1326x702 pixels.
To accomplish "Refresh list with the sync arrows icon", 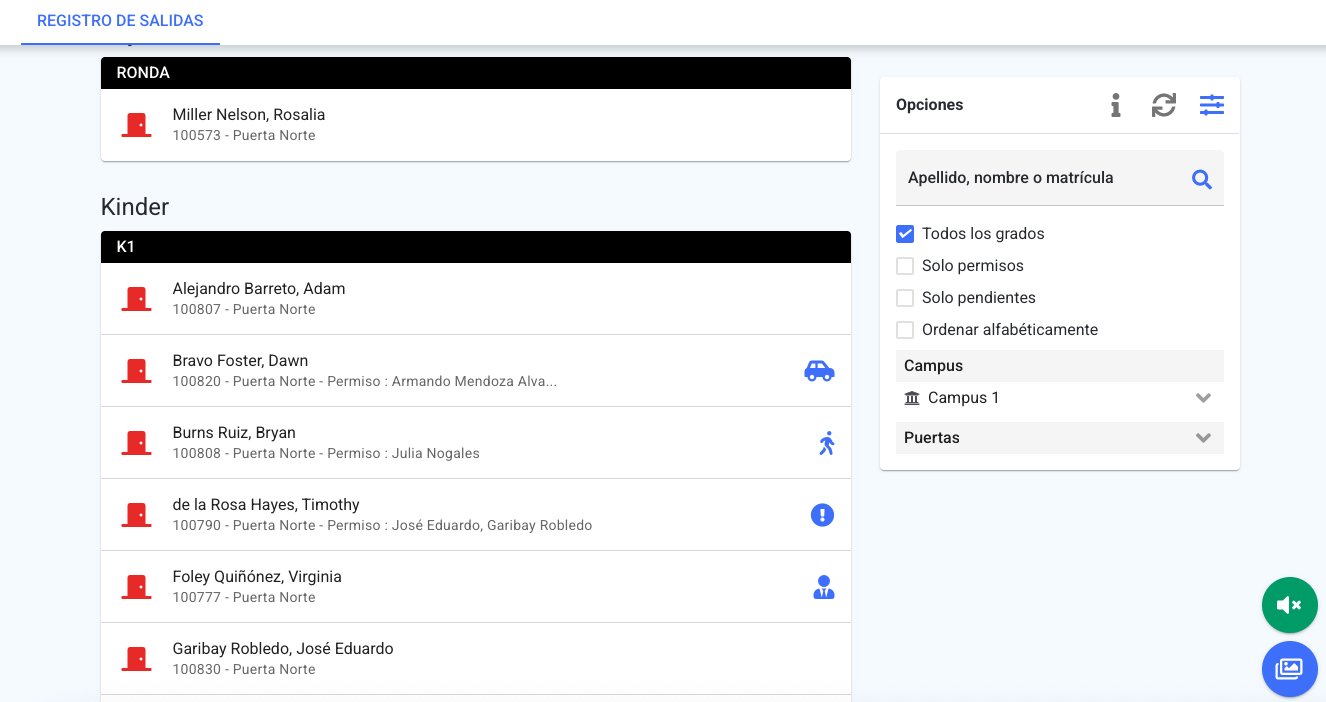I will pyautogui.click(x=1164, y=105).
